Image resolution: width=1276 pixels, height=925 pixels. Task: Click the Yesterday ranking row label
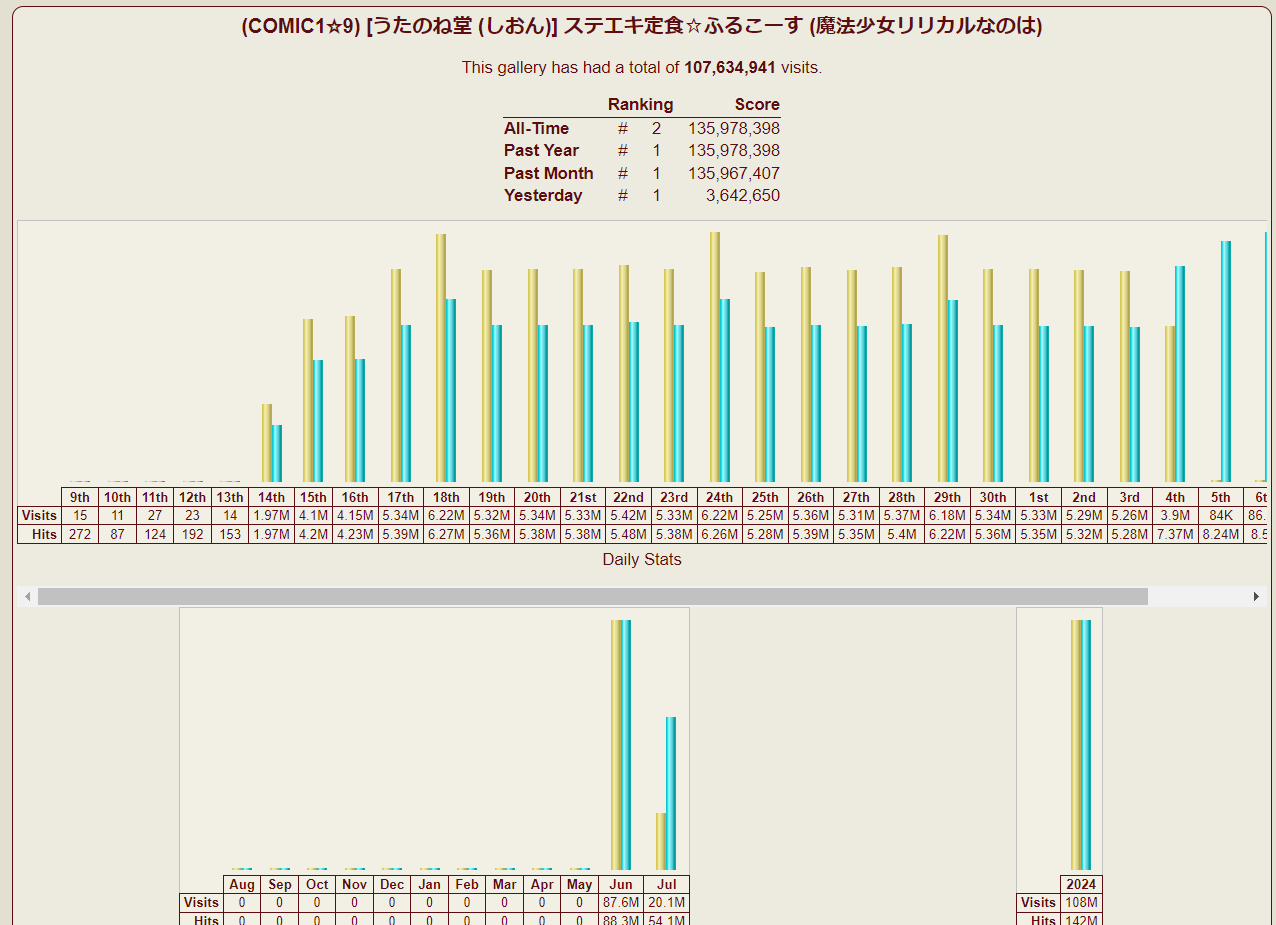coord(543,195)
